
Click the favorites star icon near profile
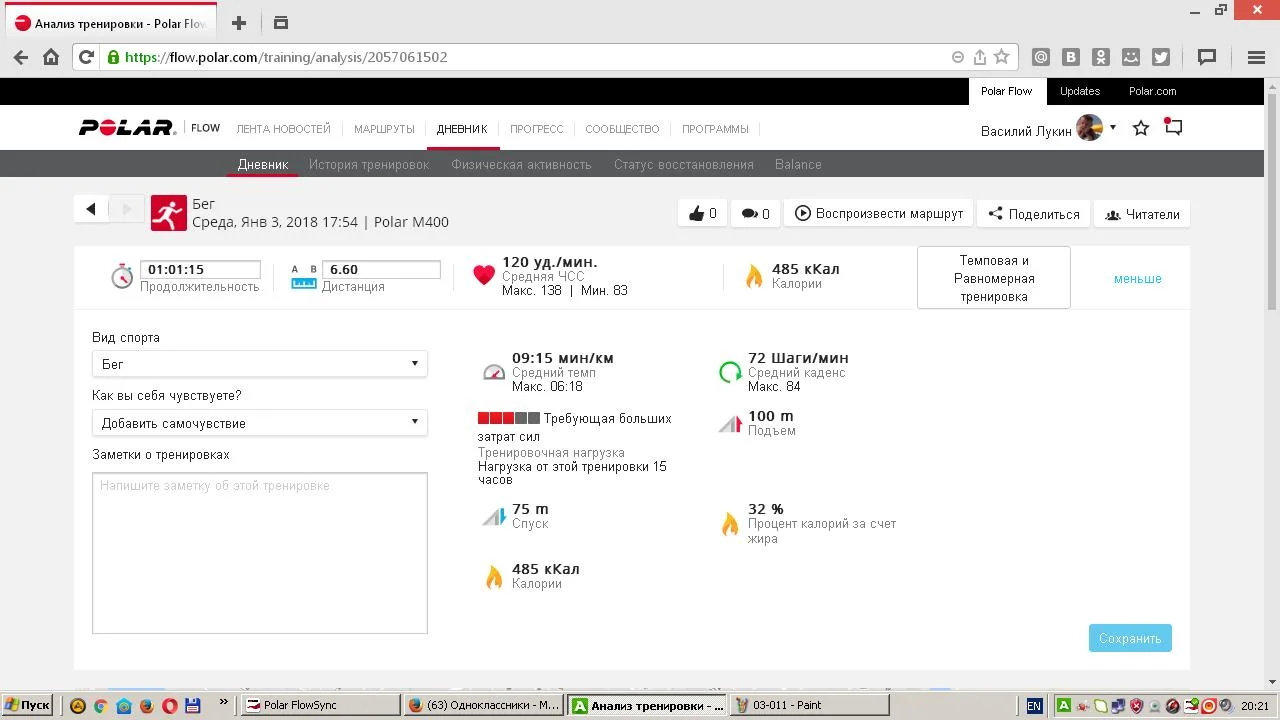pyautogui.click(x=1141, y=128)
